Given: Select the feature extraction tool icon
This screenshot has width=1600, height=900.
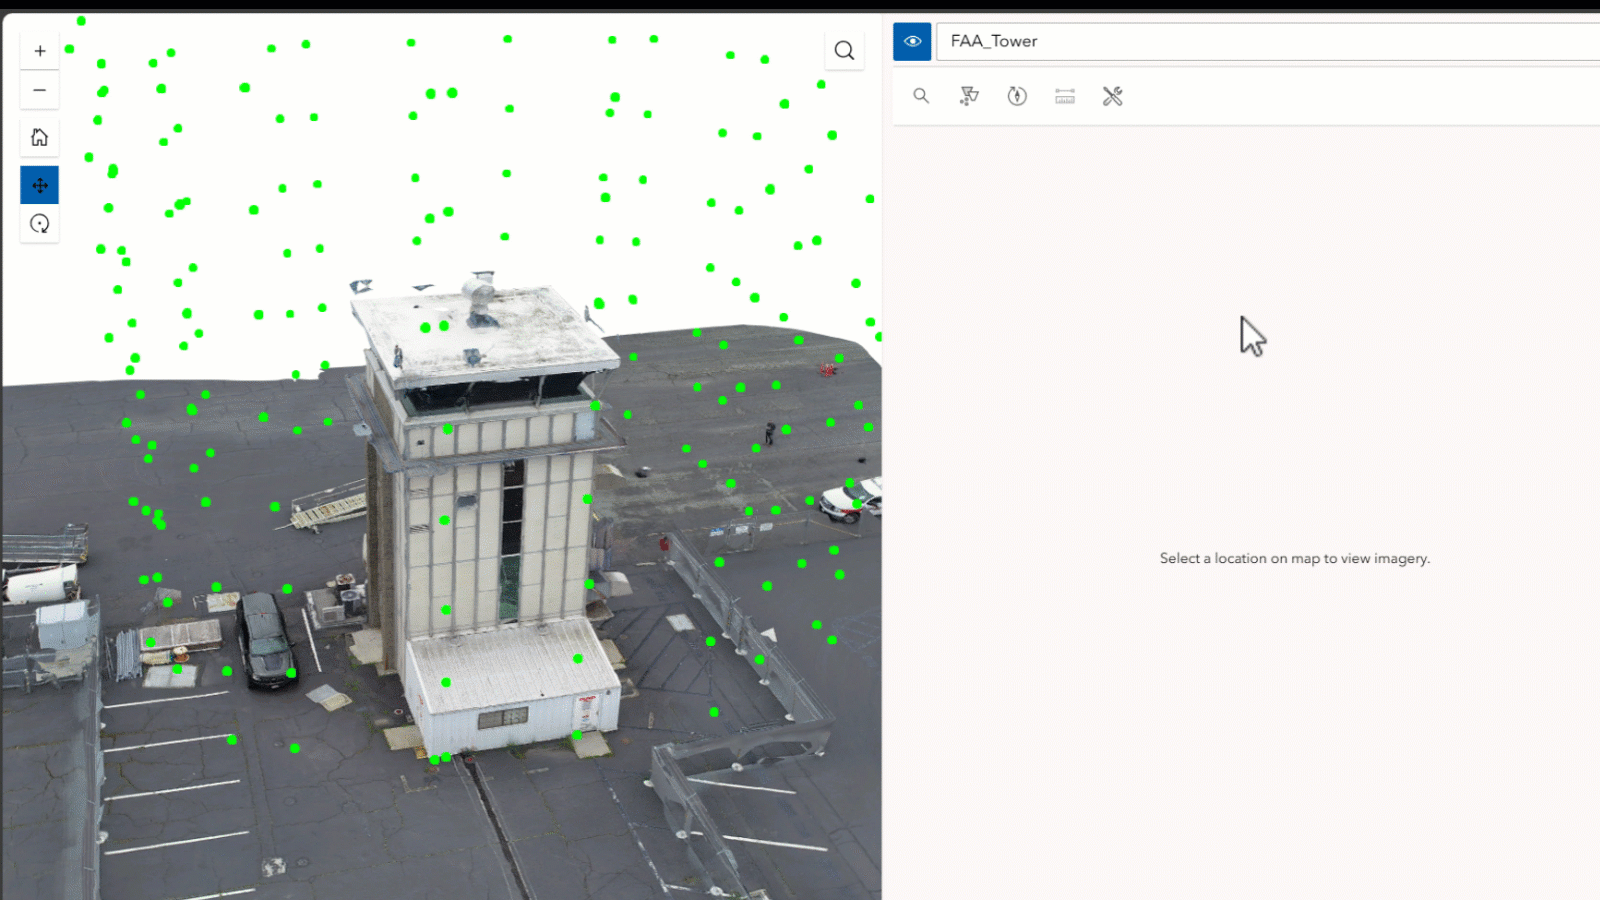Looking at the screenshot, I should pyautogui.click(x=968, y=96).
